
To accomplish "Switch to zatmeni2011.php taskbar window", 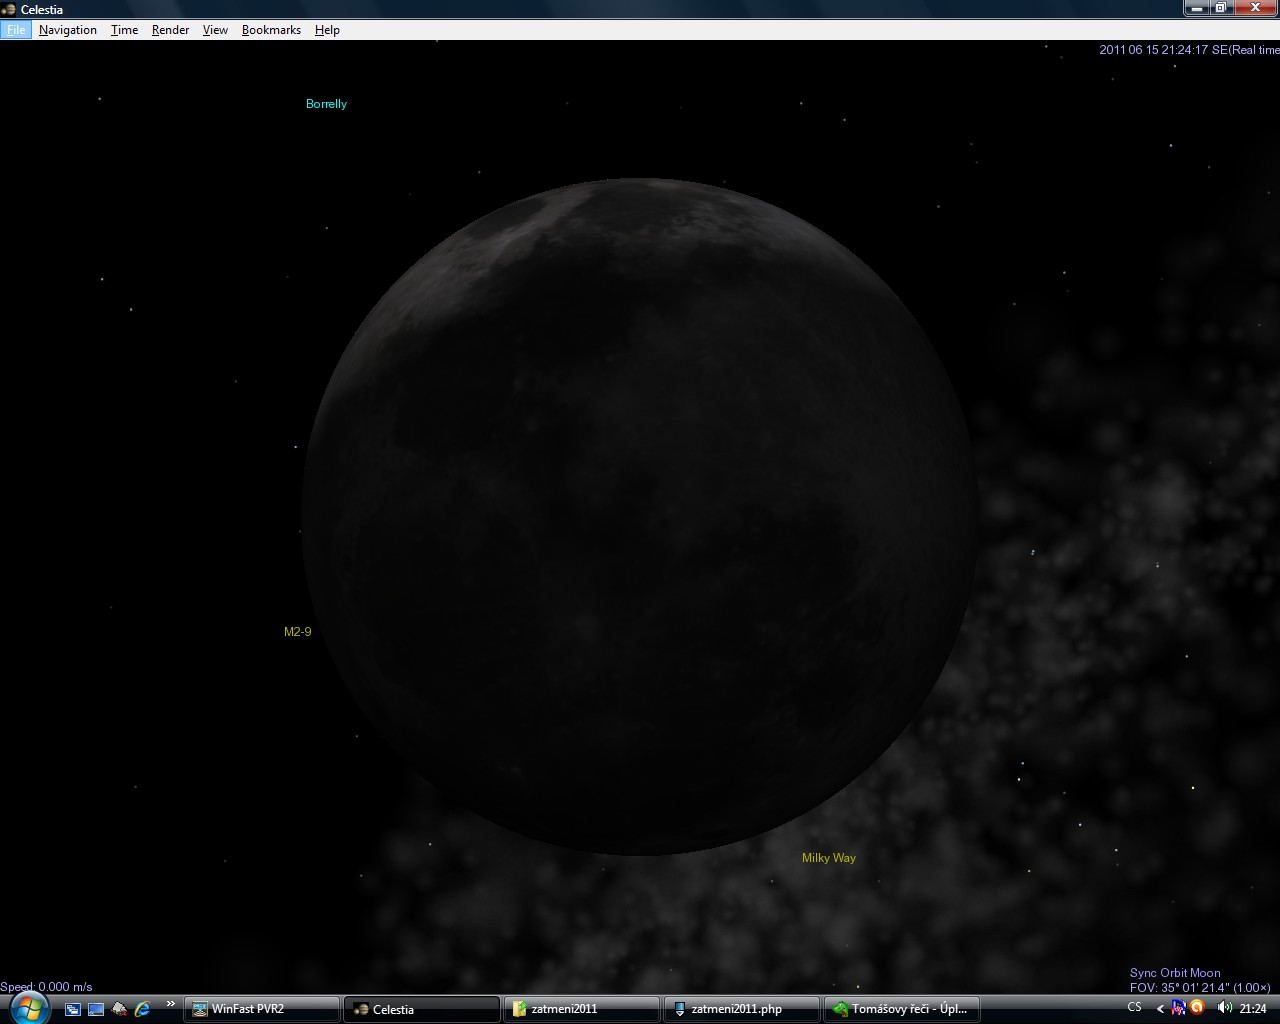I will 741,1009.
